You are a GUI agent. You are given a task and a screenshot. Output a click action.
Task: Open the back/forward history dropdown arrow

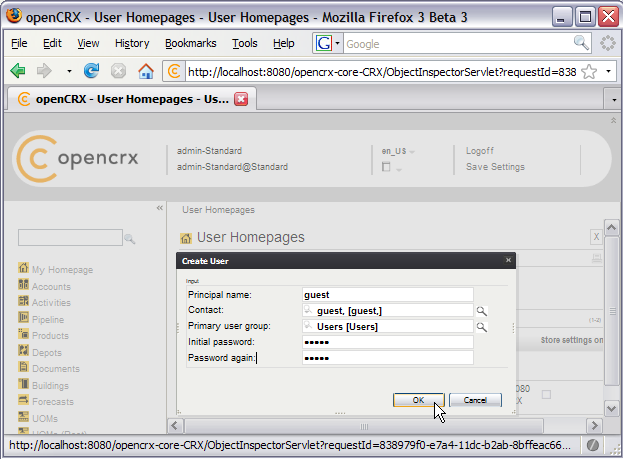69,72
